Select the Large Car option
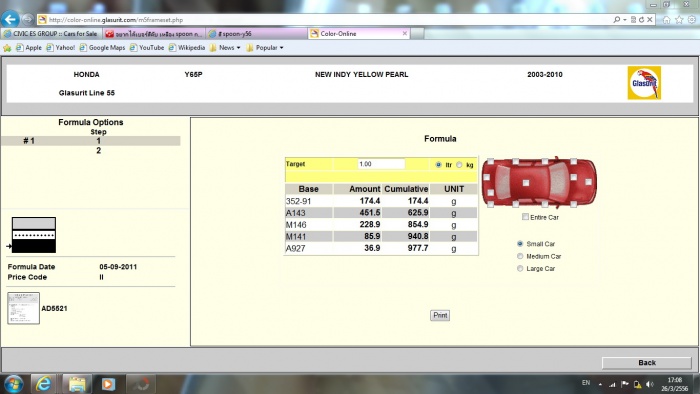This screenshot has width=700, height=394. [x=520, y=269]
